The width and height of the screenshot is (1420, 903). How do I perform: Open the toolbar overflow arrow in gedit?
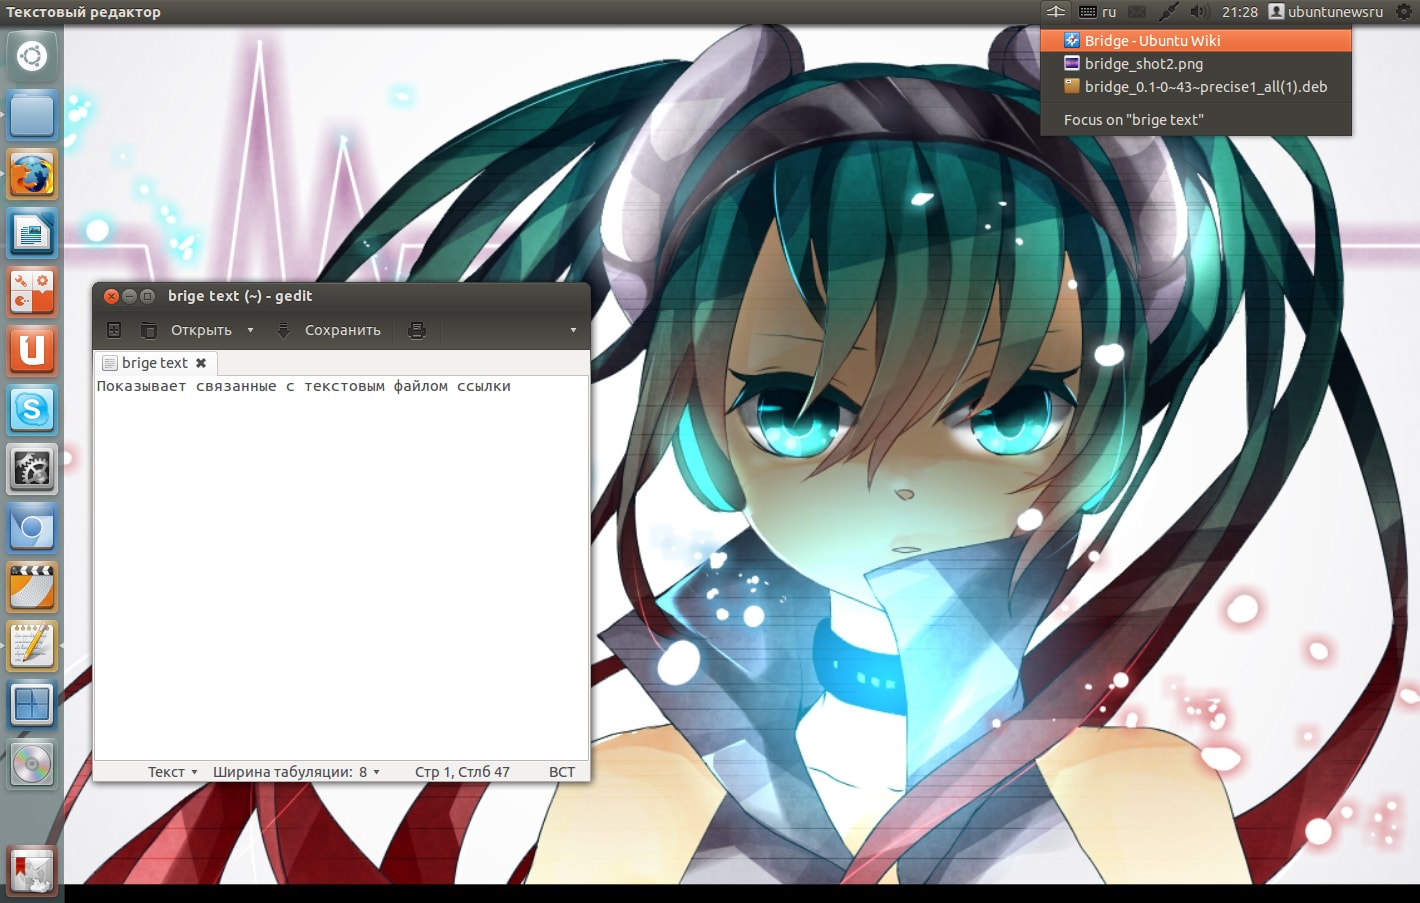573,330
